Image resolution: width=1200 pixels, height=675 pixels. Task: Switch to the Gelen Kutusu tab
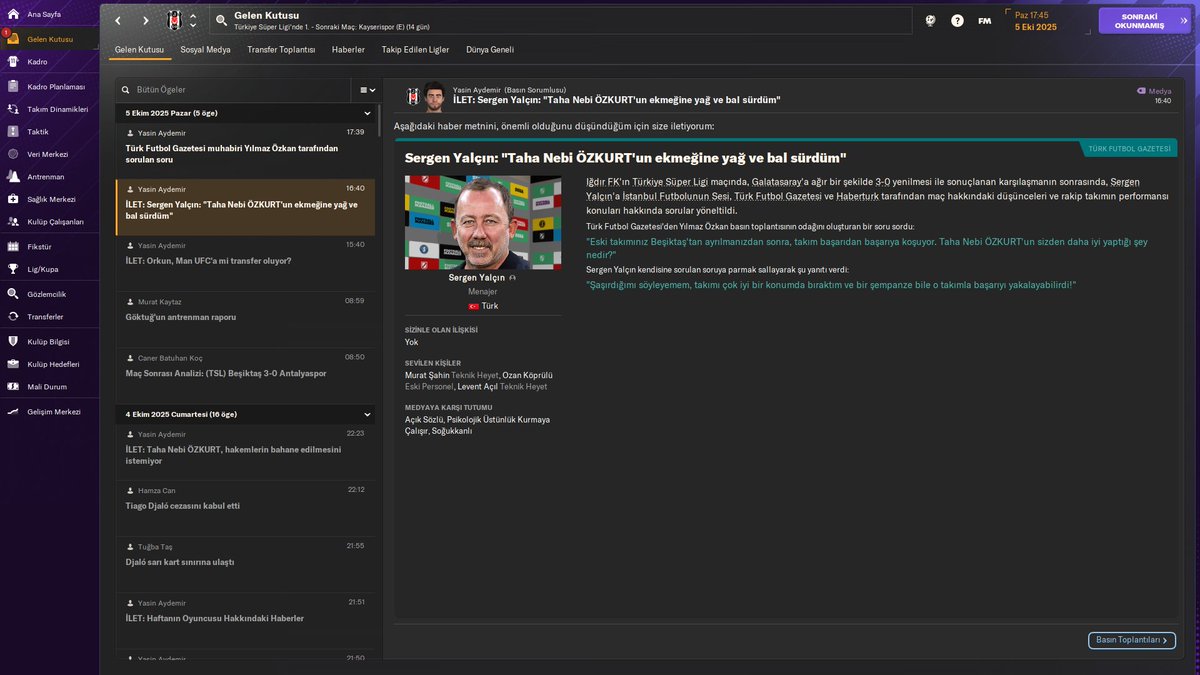(x=139, y=49)
